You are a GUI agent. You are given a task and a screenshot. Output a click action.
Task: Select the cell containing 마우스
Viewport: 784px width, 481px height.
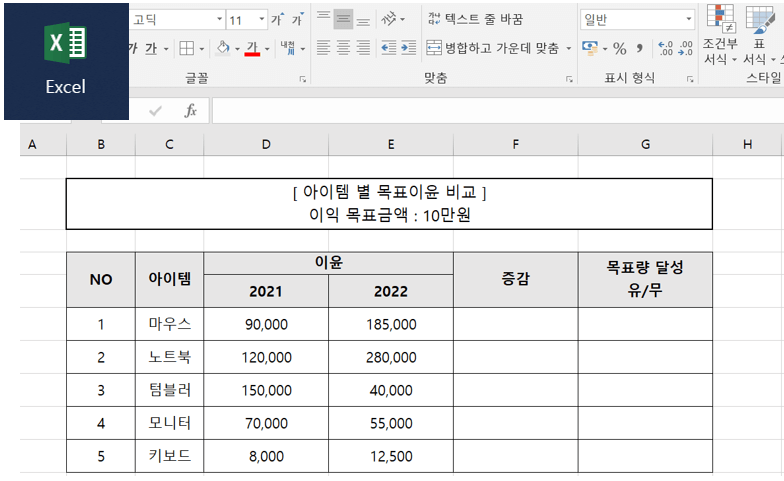click(170, 324)
